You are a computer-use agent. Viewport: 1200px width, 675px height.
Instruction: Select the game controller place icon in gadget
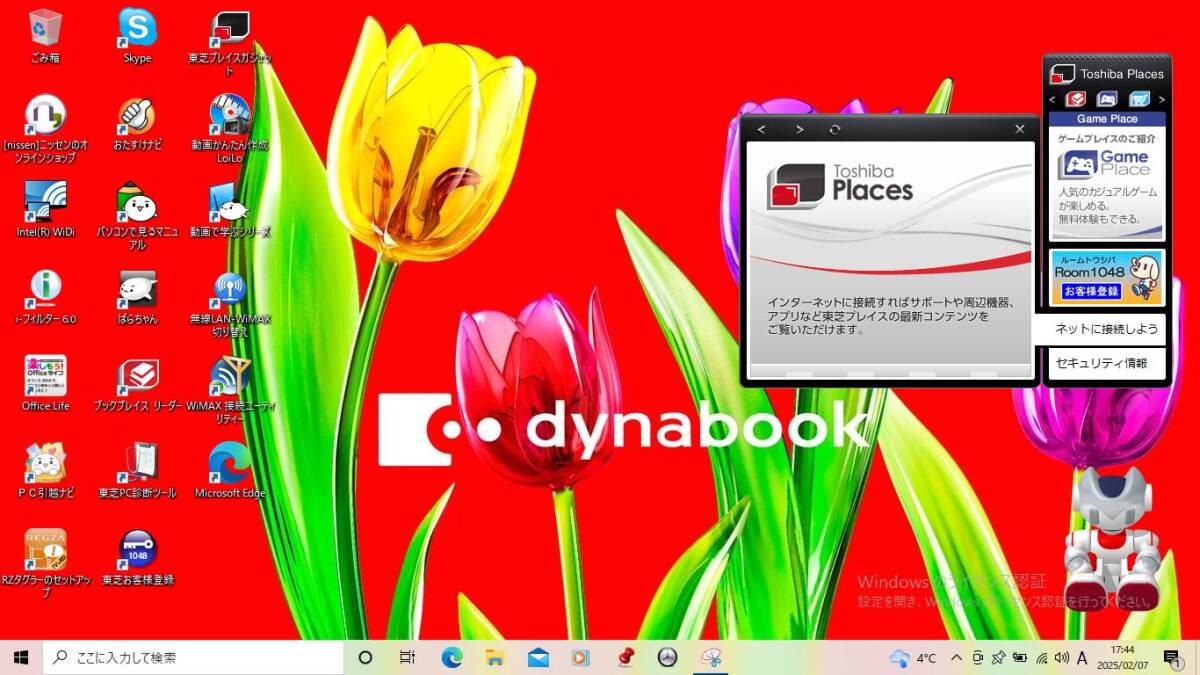point(1107,99)
